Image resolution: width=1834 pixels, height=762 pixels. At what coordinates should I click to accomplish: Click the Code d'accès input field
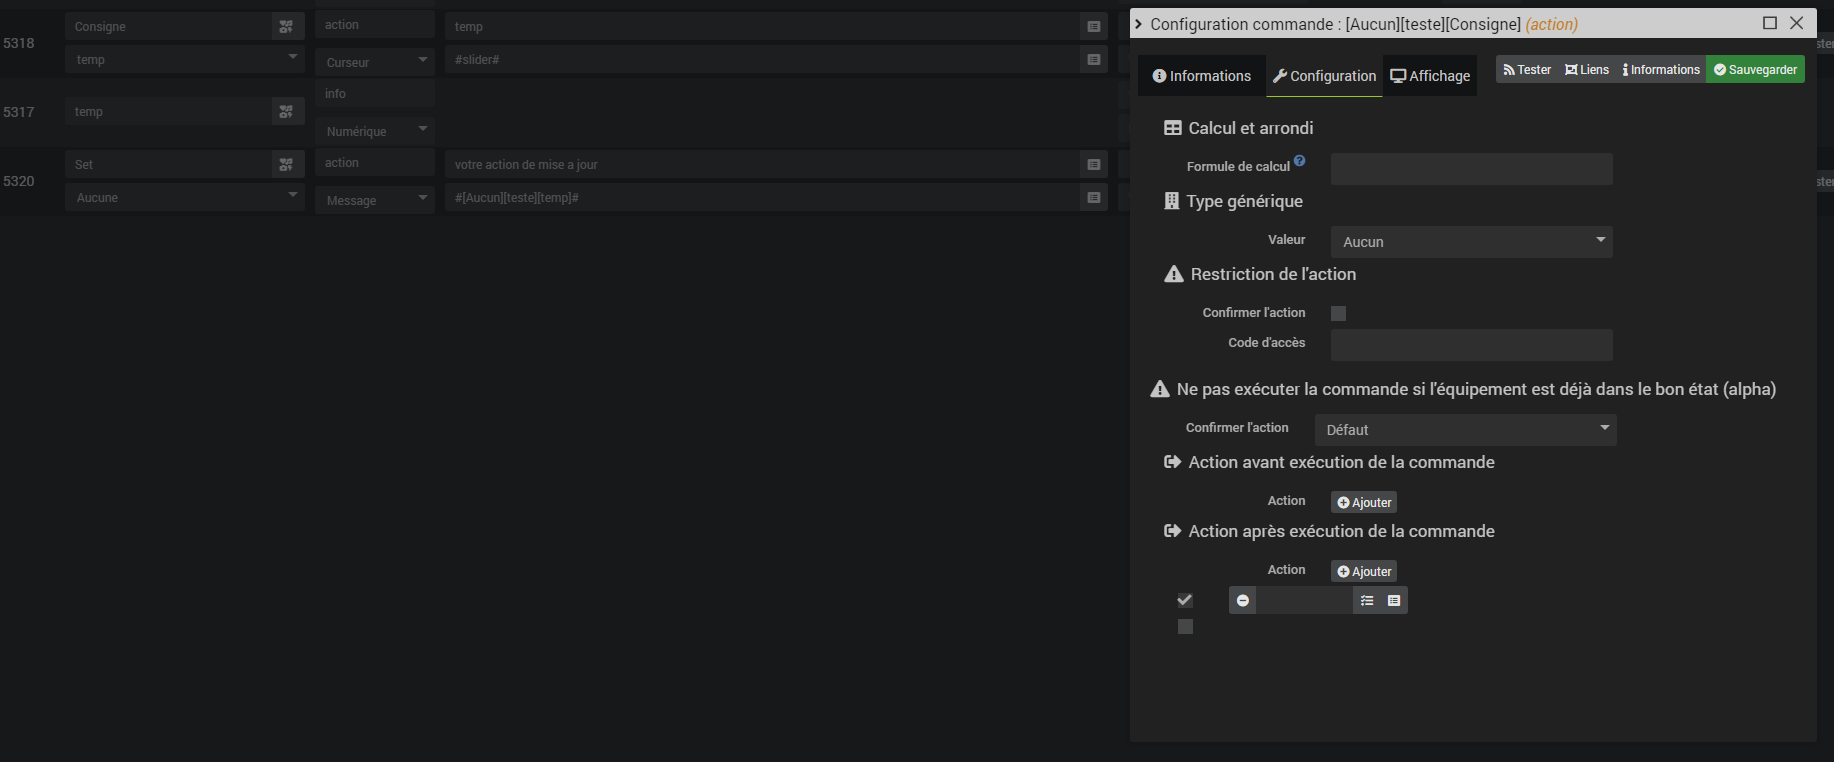1471,345
